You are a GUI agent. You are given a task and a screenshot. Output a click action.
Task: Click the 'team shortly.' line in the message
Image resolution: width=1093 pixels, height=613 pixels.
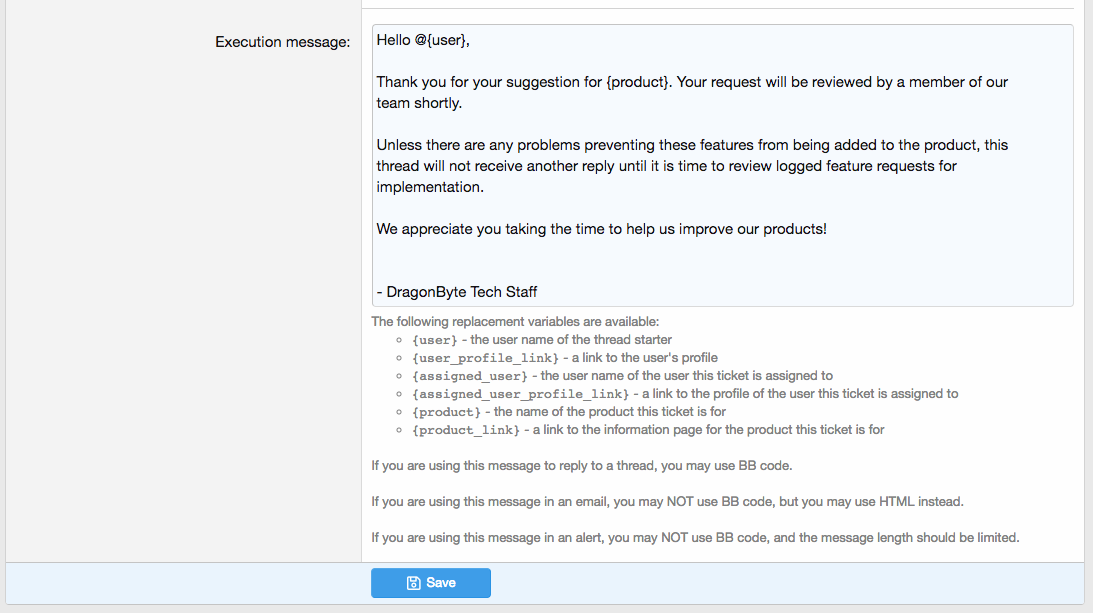(419, 103)
